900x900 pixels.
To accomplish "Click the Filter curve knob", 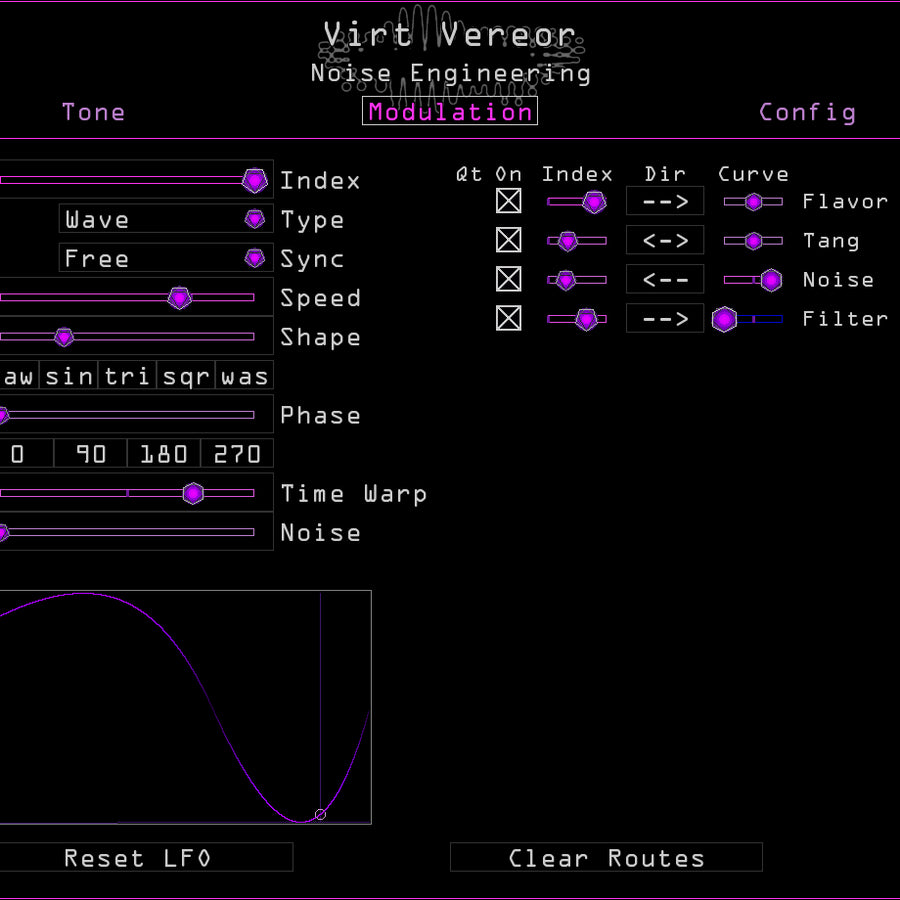I will [724, 319].
